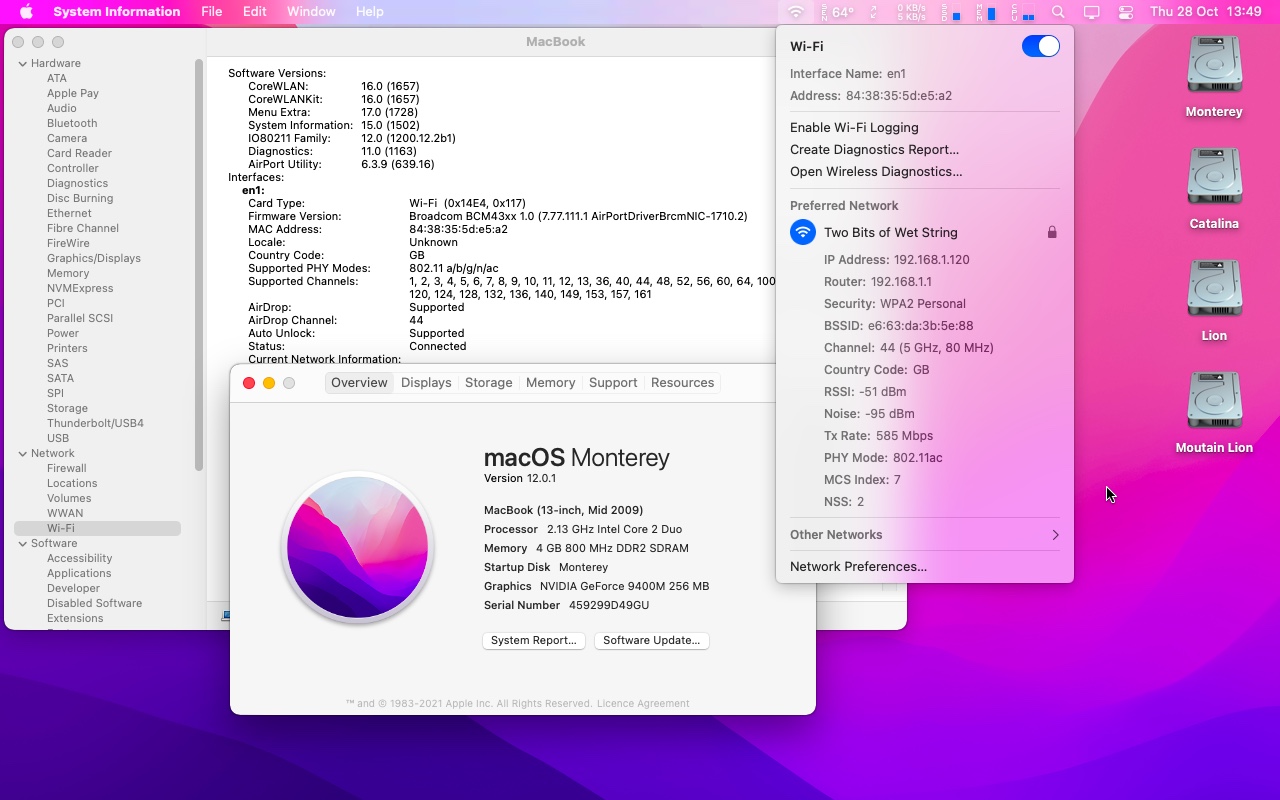1280x800 pixels.
Task: Collapse the Software section in sidebar
Action: (23, 543)
